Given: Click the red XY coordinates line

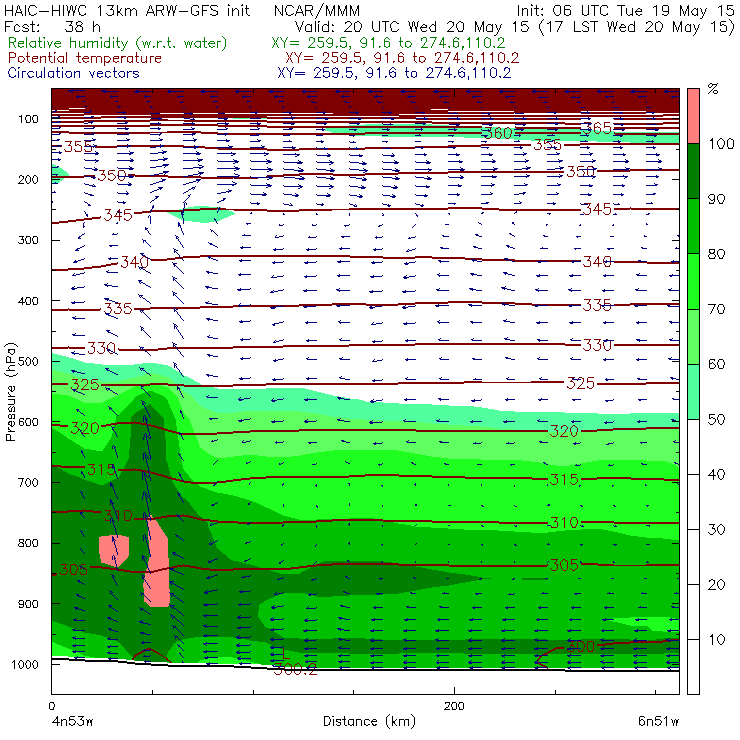Looking at the screenshot, I should pos(402,58).
